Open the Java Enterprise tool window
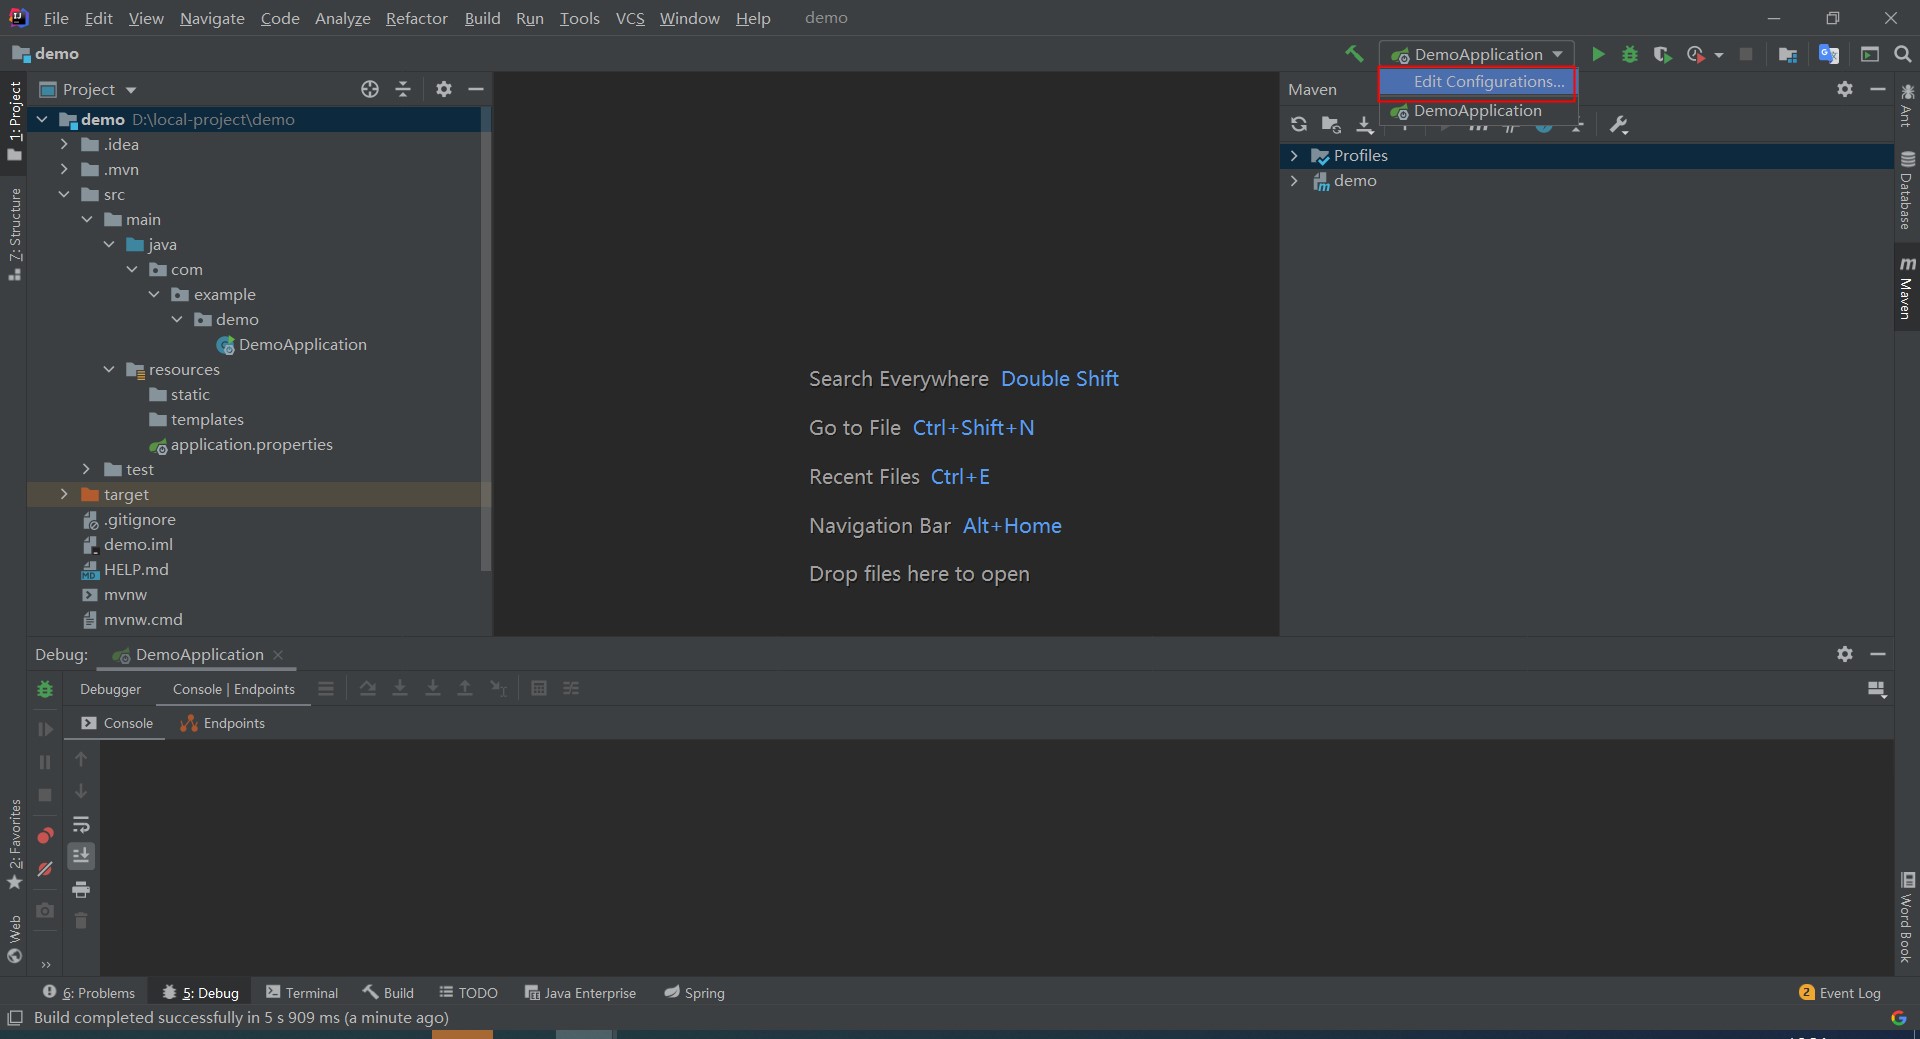 pos(581,992)
